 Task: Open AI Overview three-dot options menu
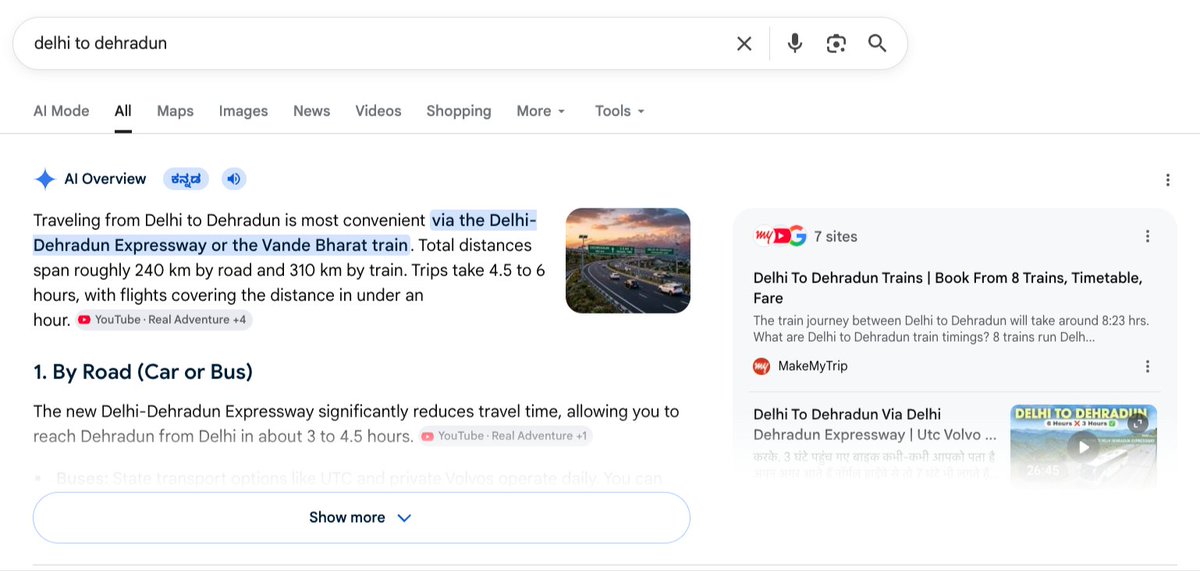[x=1167, y=180]
